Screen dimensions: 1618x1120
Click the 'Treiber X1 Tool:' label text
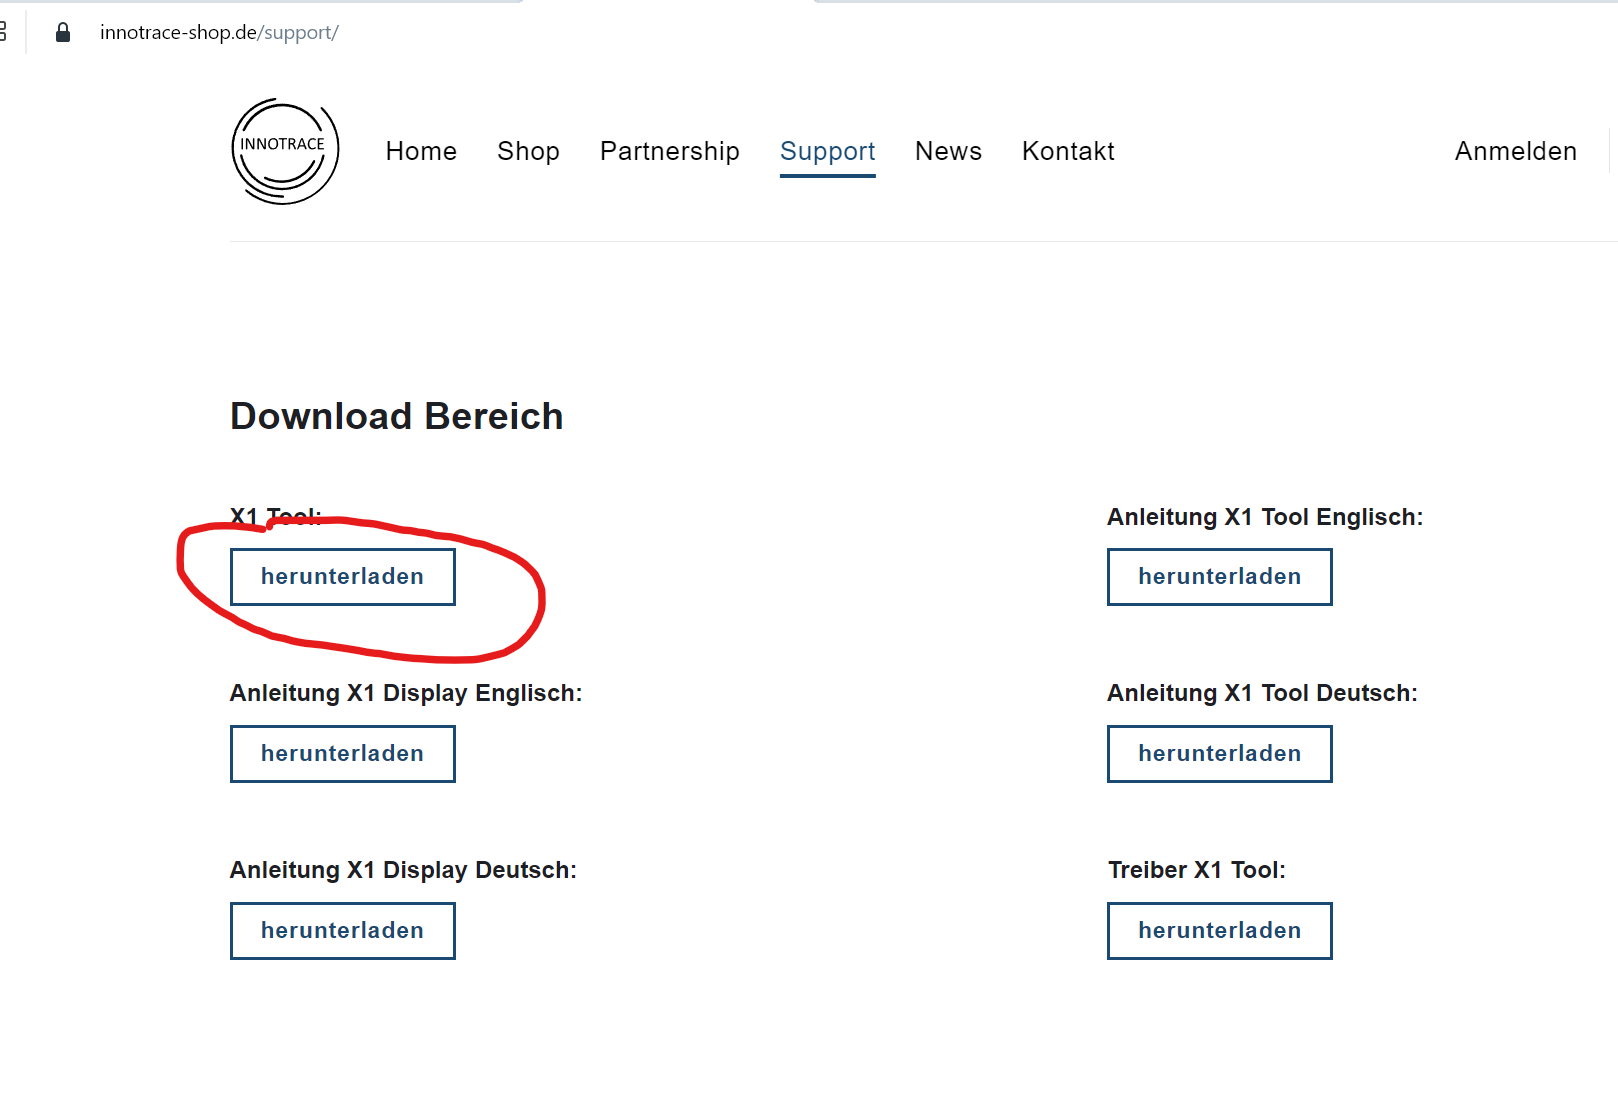(x=1196, y=870)
